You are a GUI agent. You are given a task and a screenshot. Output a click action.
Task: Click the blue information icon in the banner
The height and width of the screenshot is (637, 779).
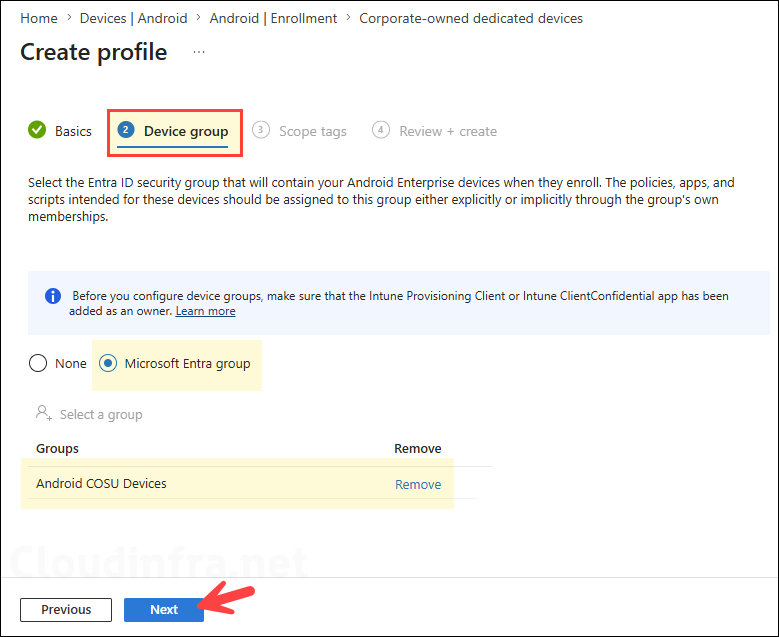tap(53, 296)
